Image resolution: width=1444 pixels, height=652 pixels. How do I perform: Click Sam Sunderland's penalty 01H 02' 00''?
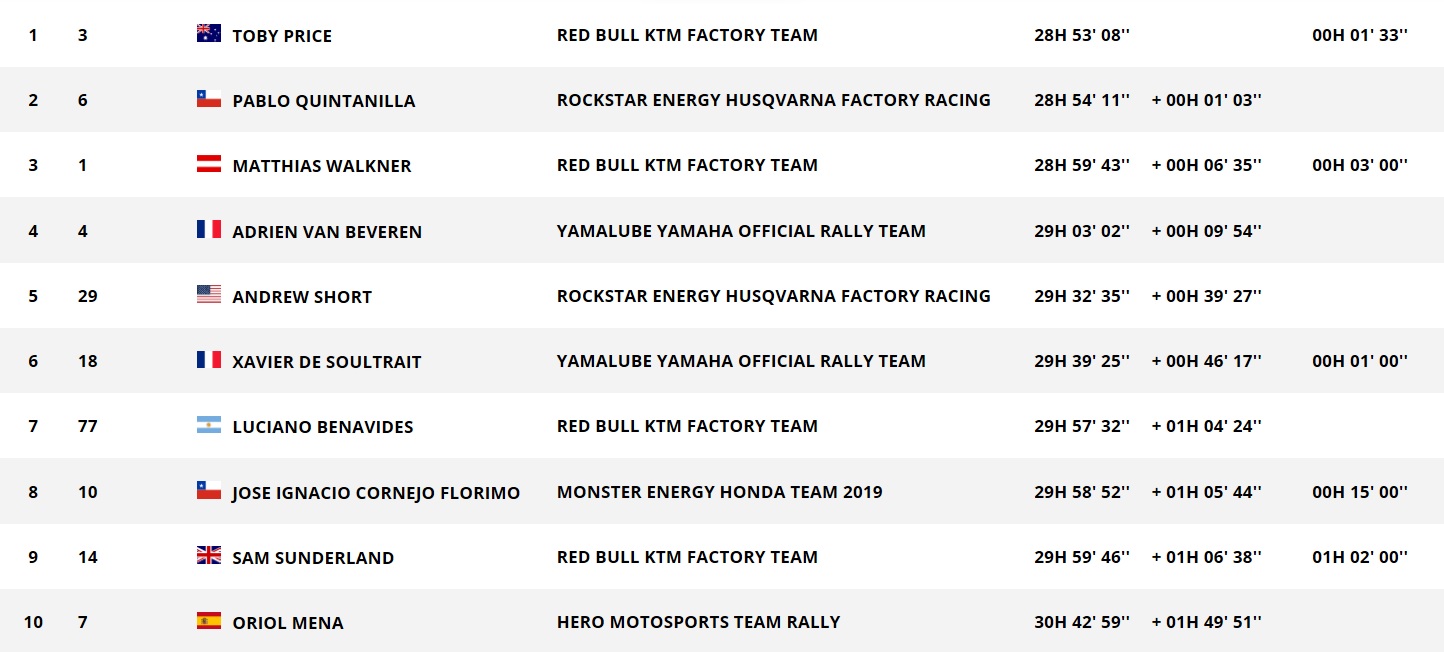pyautogui.click(x=1360, y=557)
